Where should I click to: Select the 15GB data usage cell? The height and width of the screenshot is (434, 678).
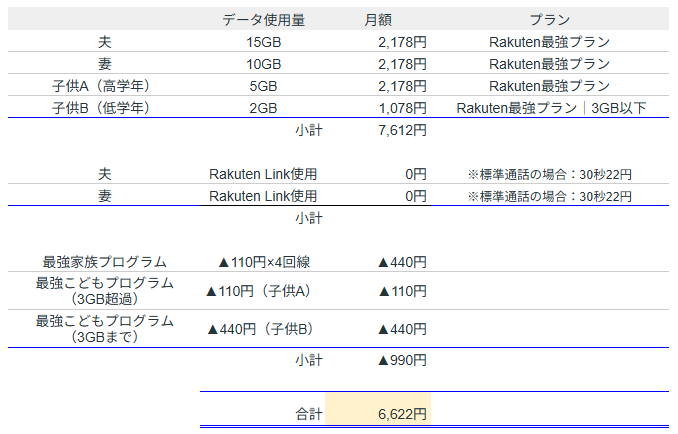(264, 42)
